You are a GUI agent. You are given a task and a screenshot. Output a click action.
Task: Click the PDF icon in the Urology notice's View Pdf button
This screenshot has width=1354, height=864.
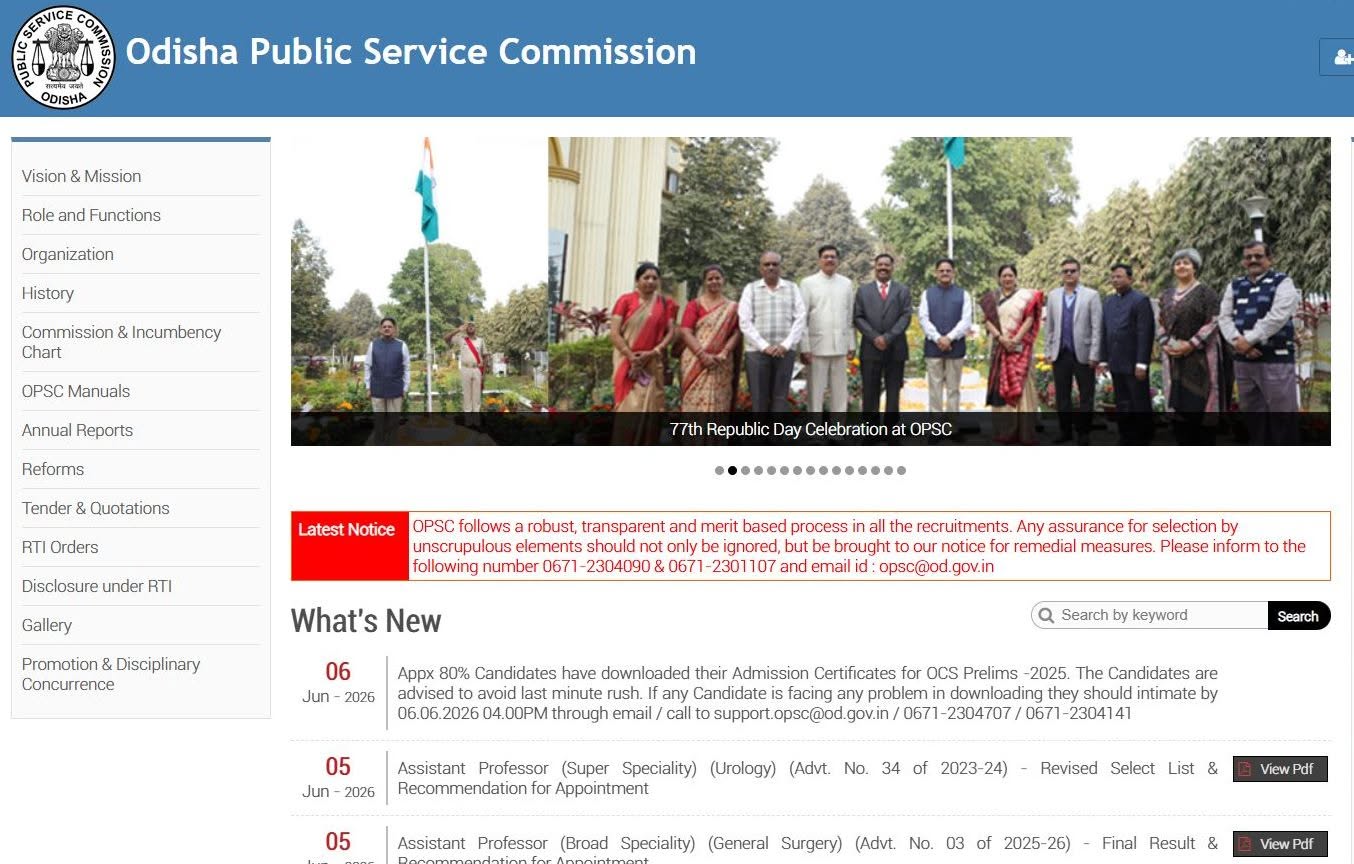pyautogui.click(x=1245, y=769)
